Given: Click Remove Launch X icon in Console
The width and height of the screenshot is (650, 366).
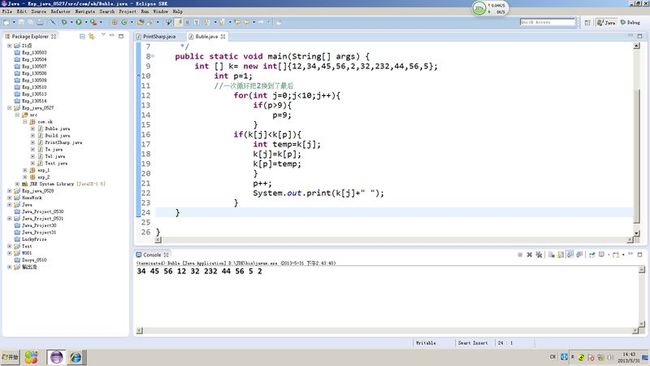Looking at the screenshot, I should 529,255.
